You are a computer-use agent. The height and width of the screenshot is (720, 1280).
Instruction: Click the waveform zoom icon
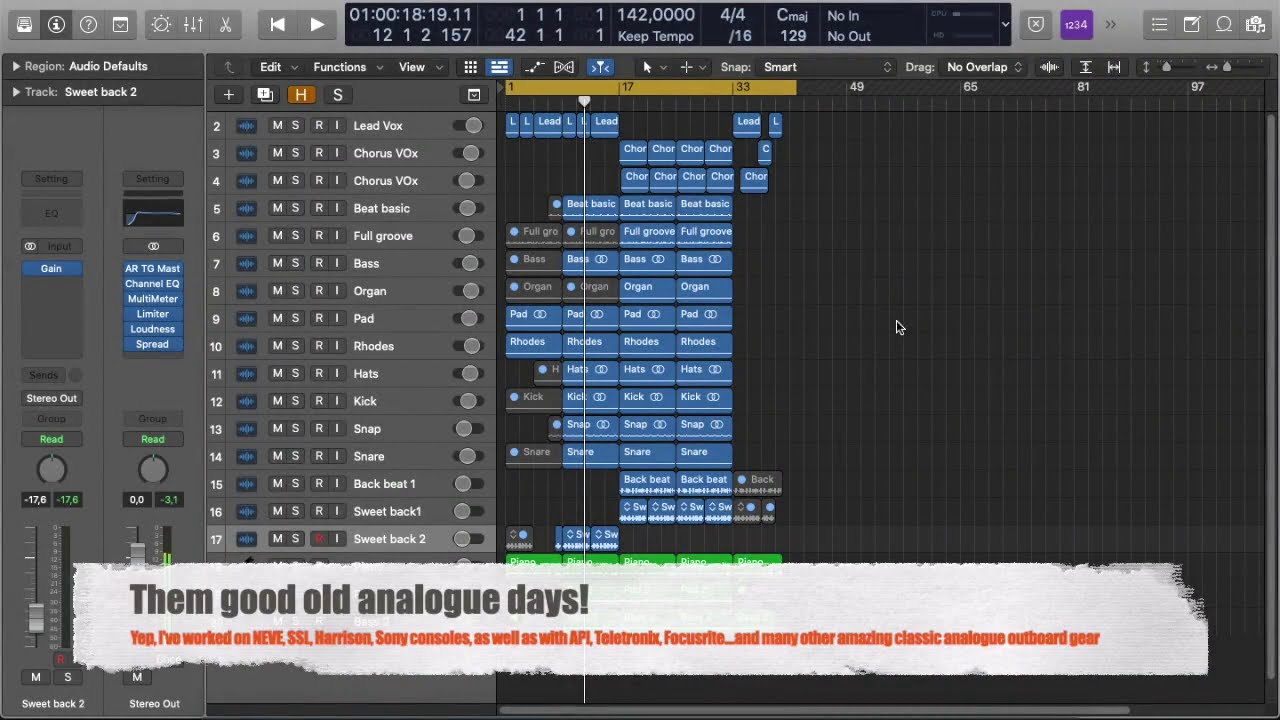[1049, 67]
